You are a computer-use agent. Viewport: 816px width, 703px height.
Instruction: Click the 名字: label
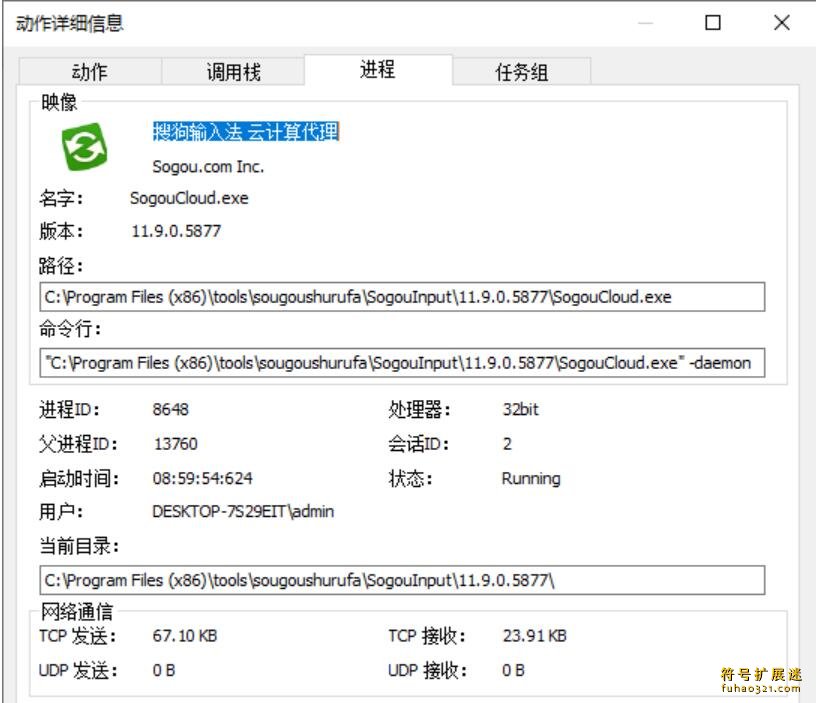tap(61, 198)
